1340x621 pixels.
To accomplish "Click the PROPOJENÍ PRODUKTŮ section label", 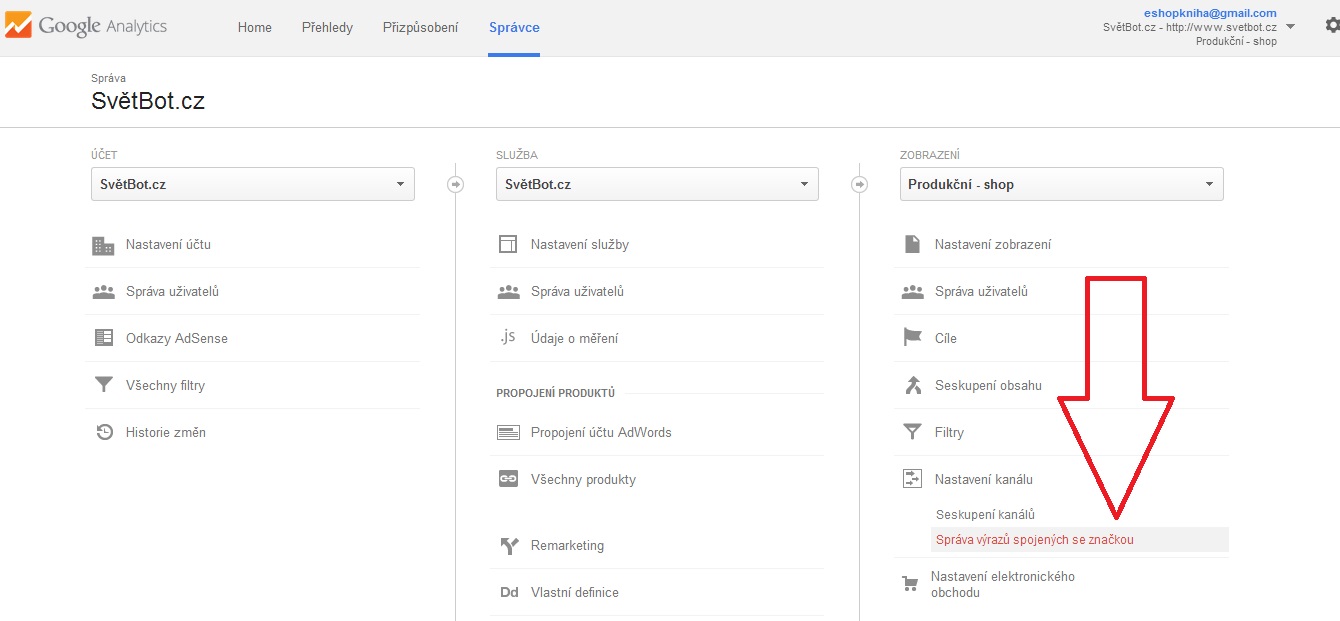I will (x=556, y=393).
